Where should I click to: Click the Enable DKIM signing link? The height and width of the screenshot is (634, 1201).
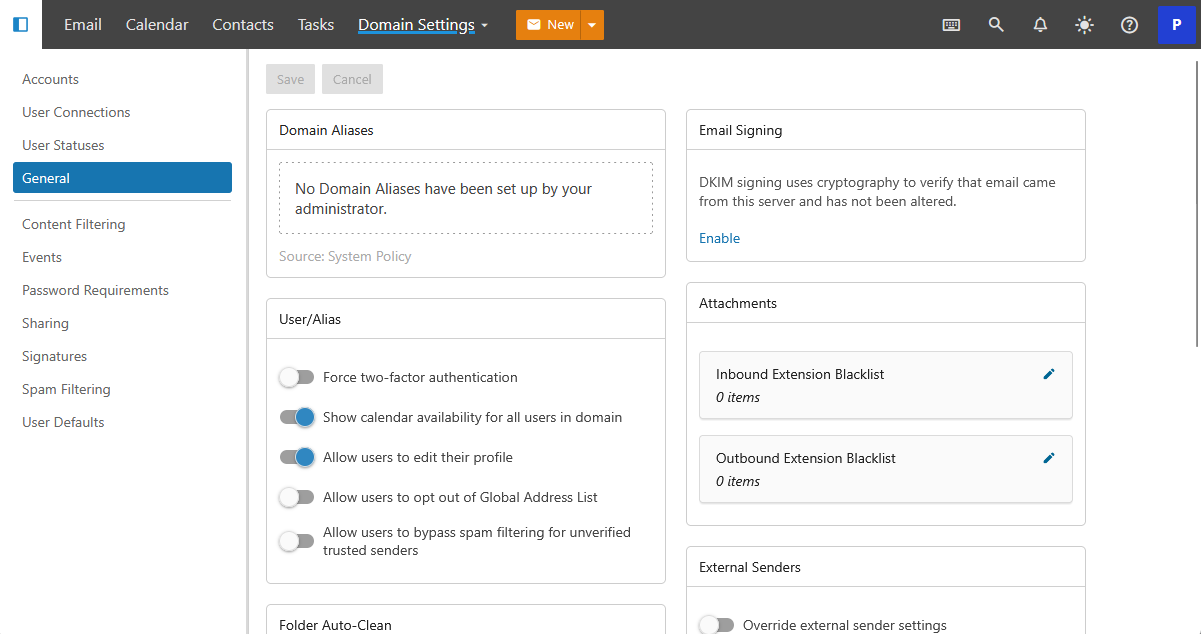(719, 238)
